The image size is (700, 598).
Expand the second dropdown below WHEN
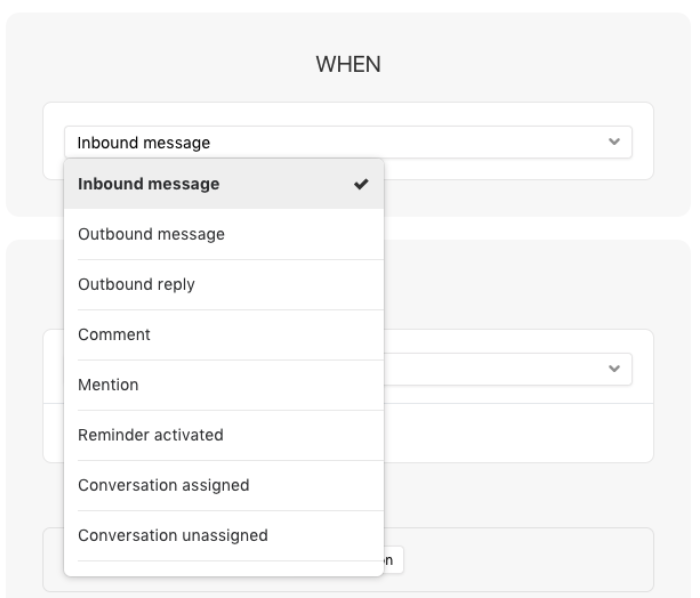click(508, 369)
